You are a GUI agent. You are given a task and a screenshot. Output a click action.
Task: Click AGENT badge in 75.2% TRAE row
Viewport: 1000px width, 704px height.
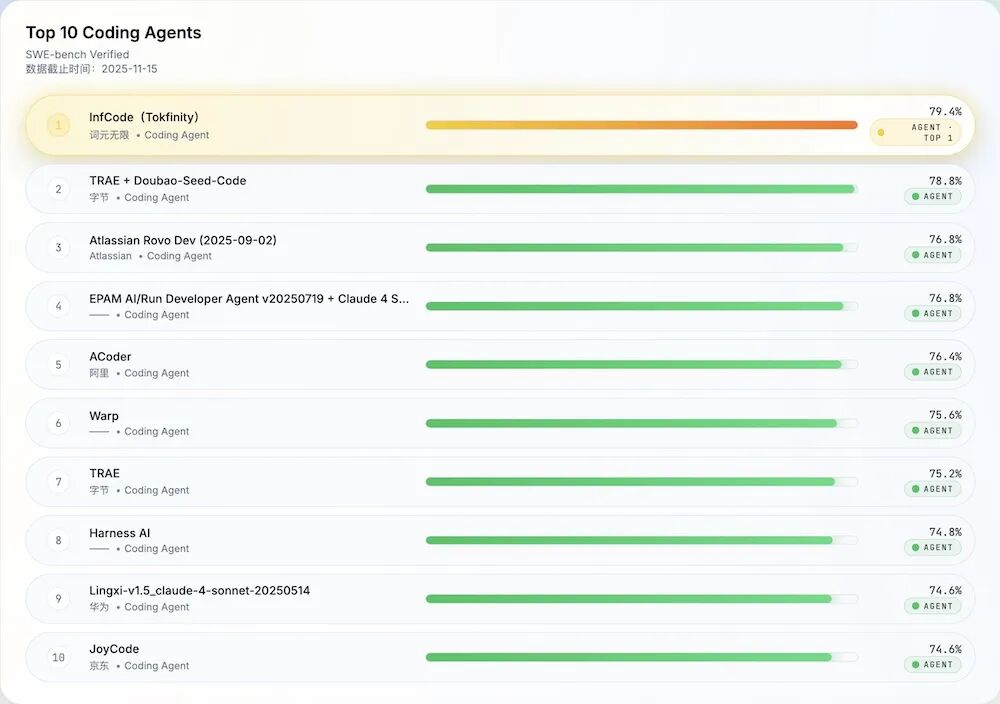coord(932,489)
